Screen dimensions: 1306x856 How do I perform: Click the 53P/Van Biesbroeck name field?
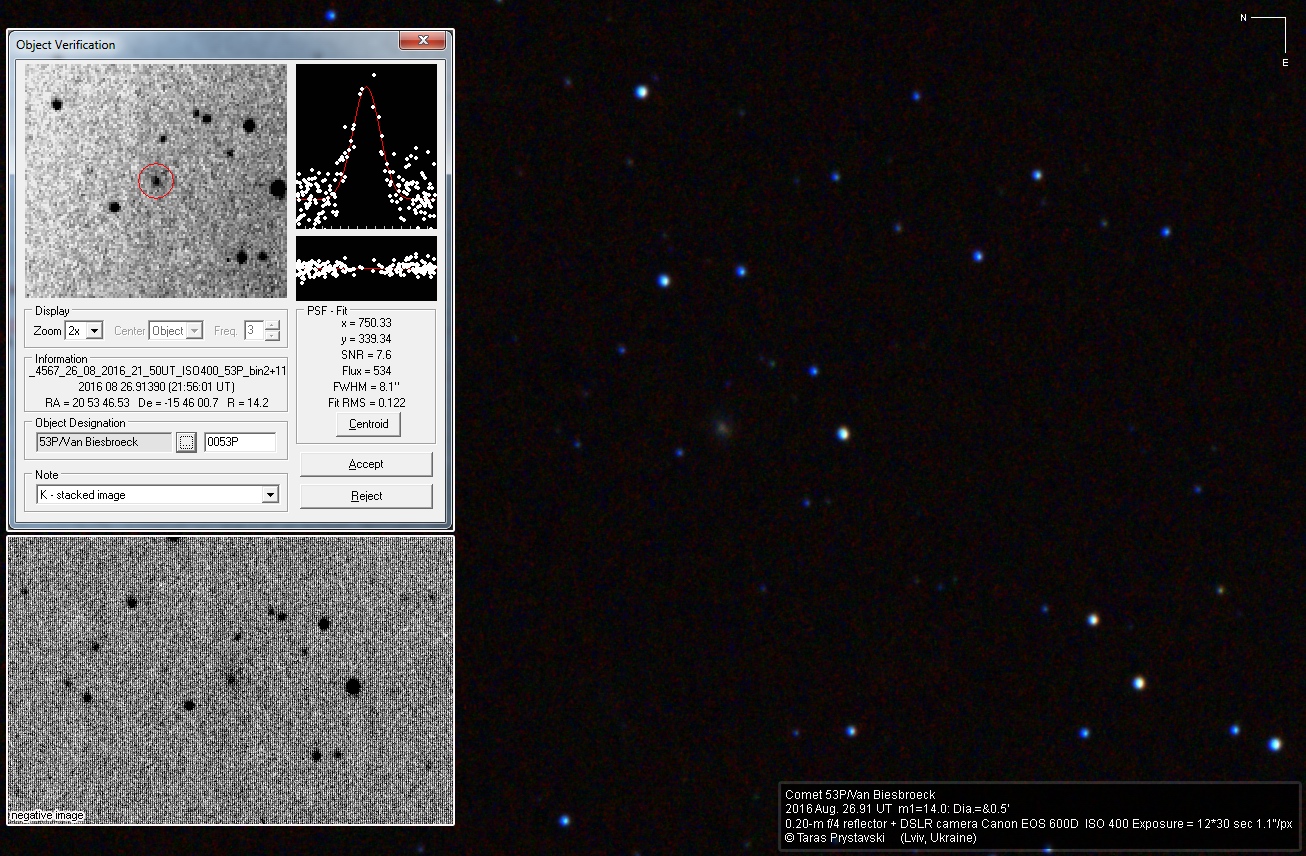tap(103, 442)
